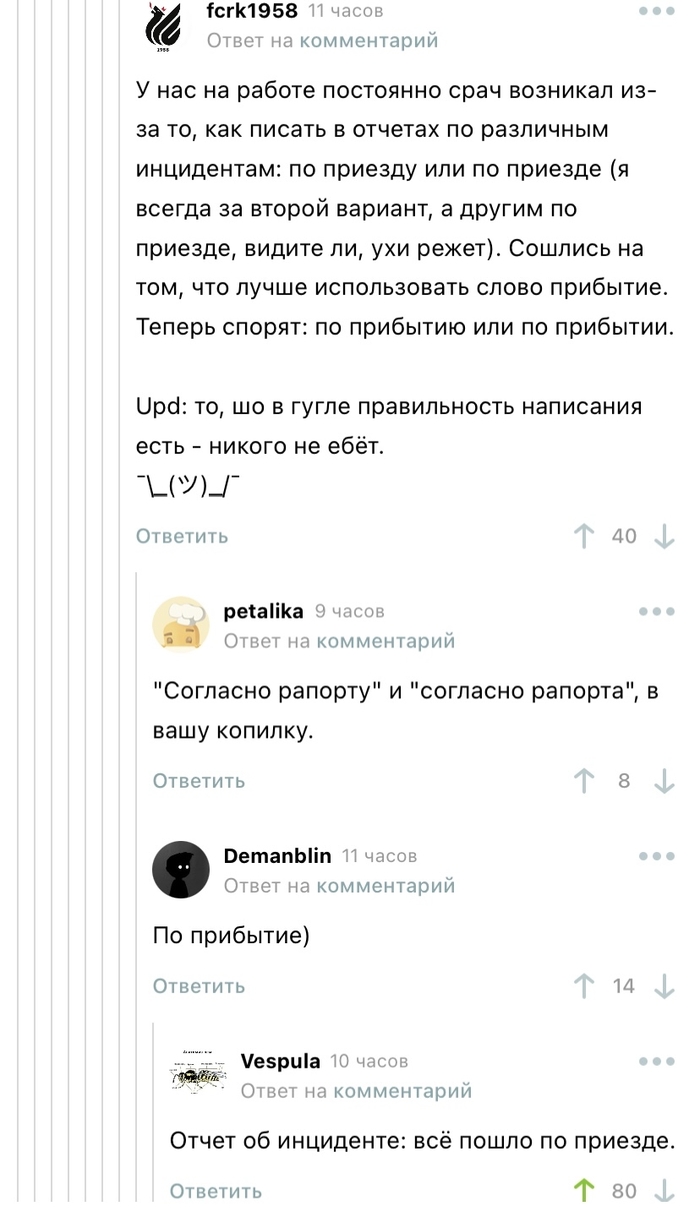
Task: Open Vespula's user profile
Action: click(x=280, y=1062)
